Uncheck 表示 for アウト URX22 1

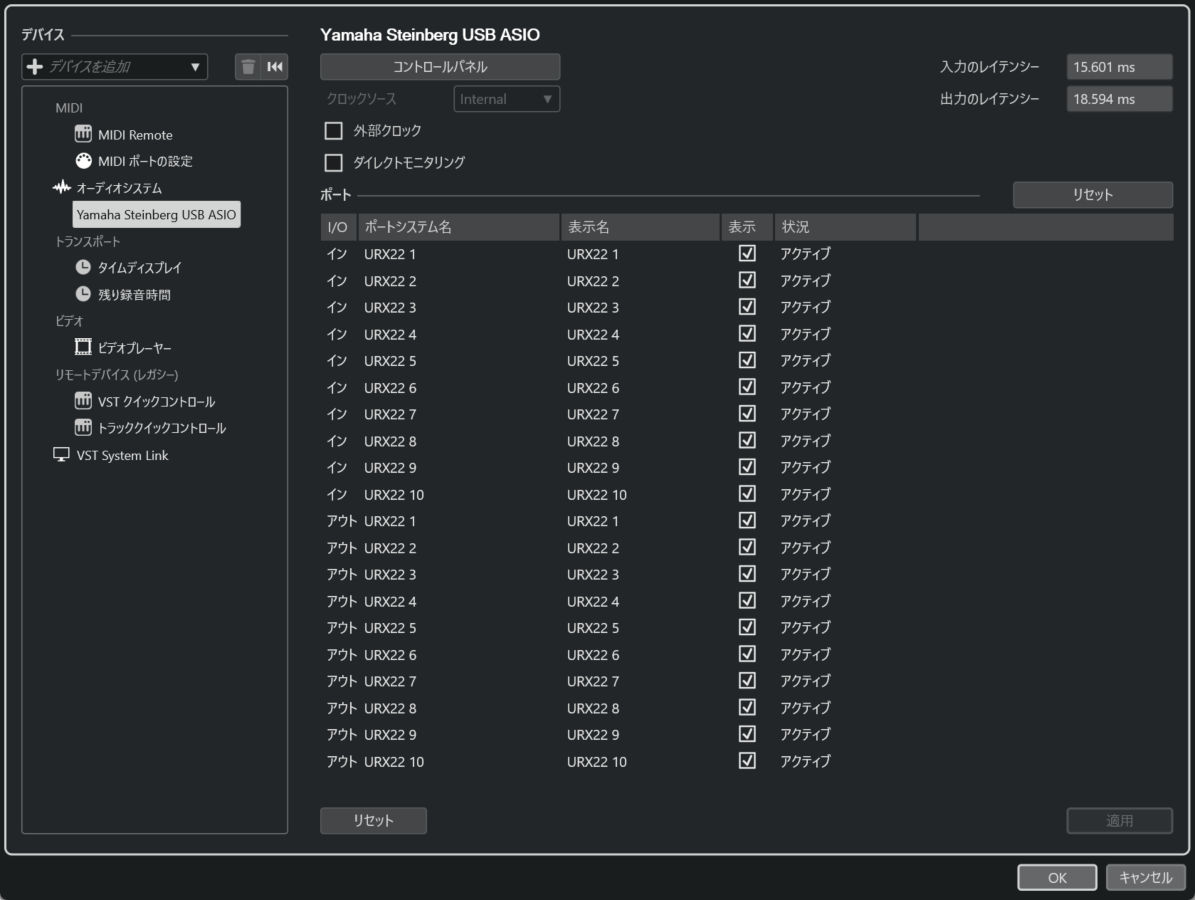pyautogui.click(x=748, y=520)
